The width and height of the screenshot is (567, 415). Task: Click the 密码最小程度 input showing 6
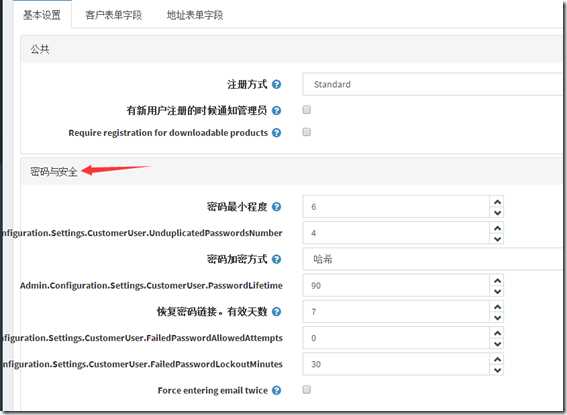(x=396, y=207)
